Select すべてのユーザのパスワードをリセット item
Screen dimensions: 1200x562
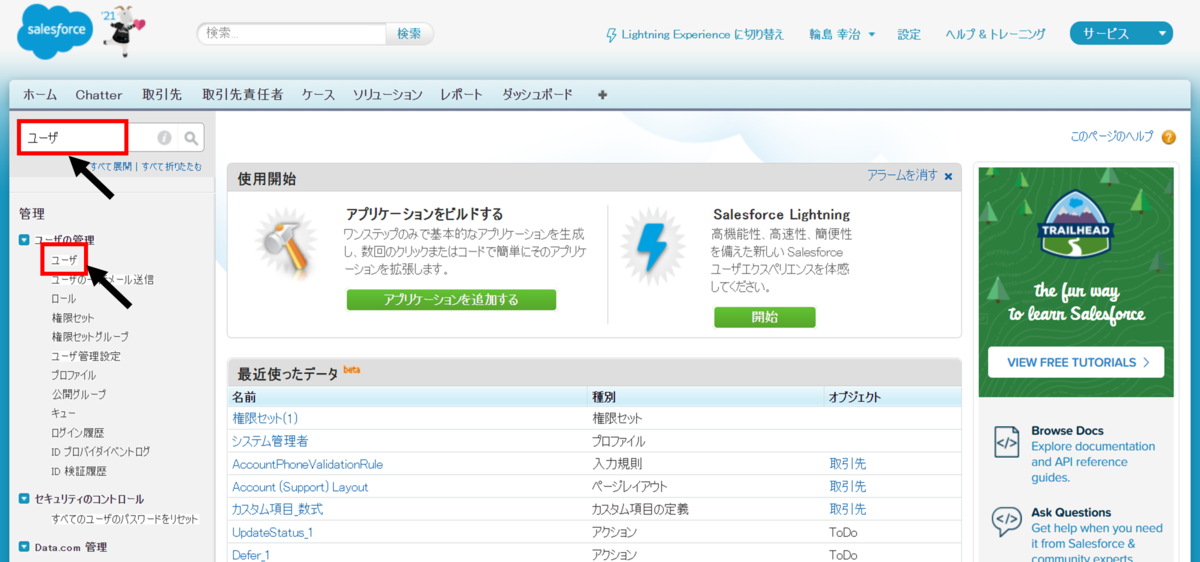tap(125, 520)
